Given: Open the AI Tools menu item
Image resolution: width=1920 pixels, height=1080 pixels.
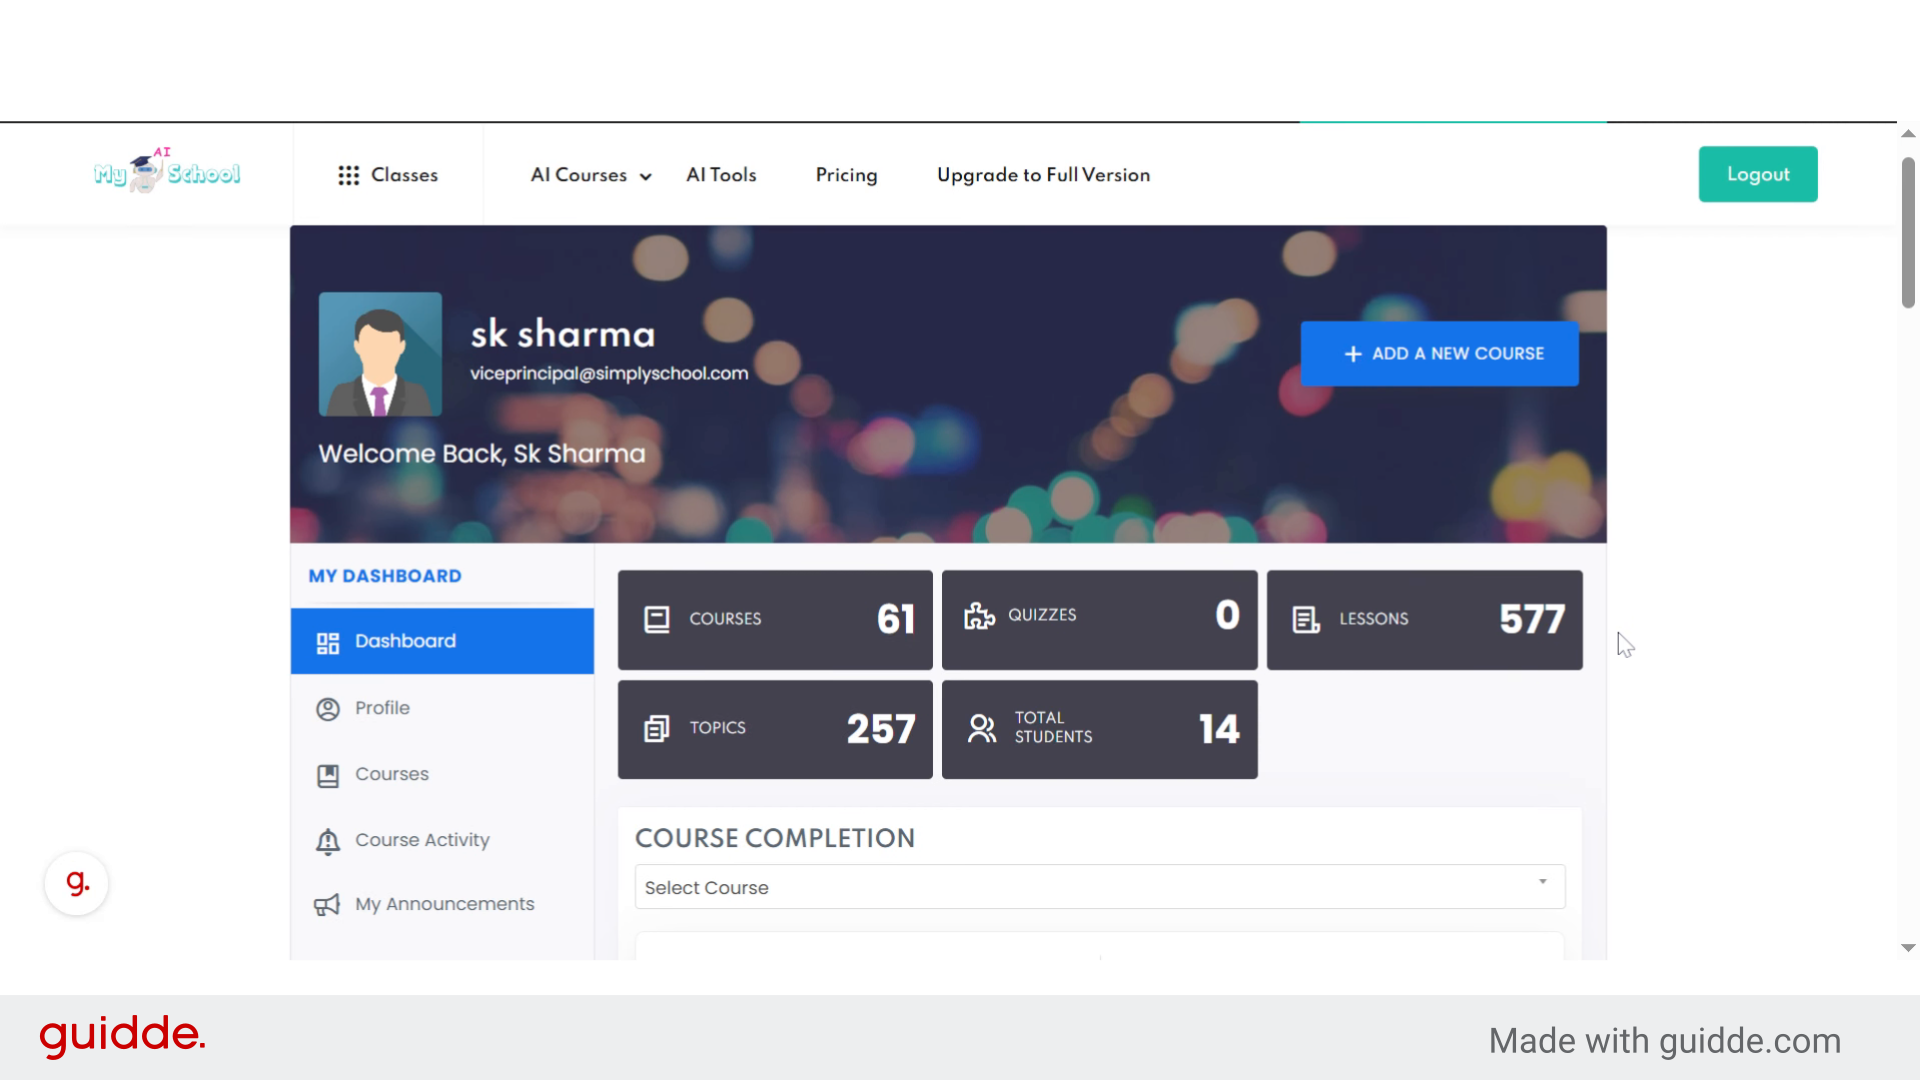Looking at the screenshot, I should click(721, 175).
